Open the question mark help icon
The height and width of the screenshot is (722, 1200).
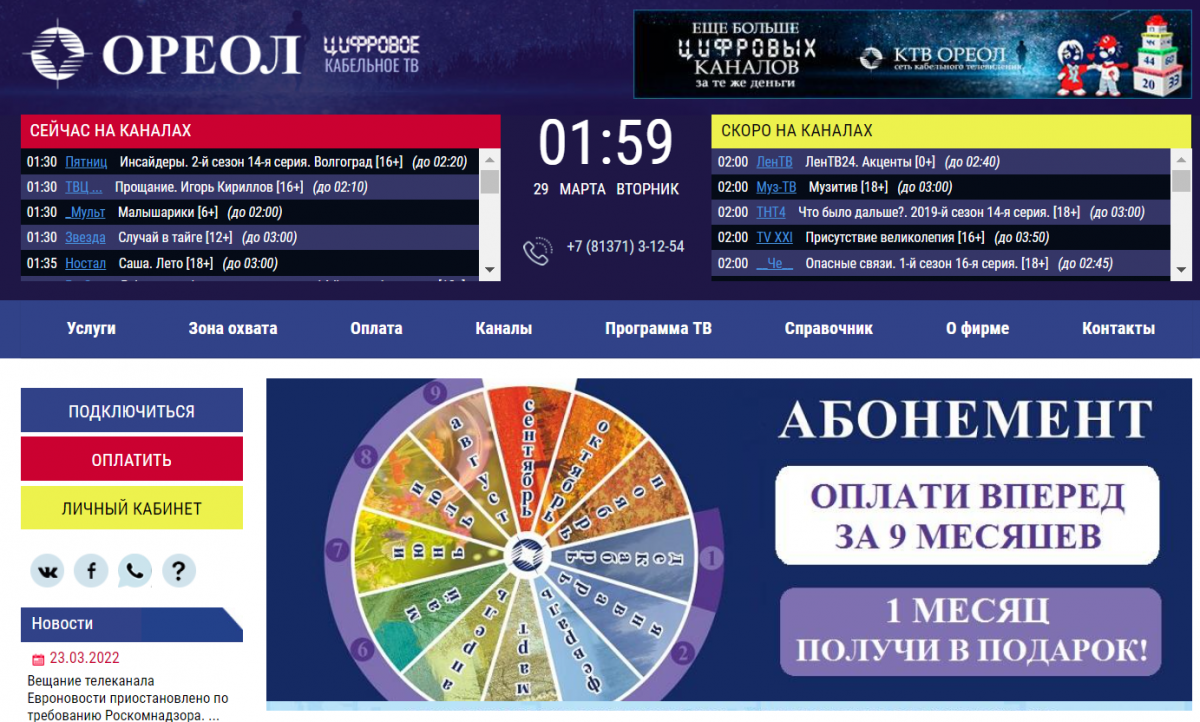click(x=179, y=571)
